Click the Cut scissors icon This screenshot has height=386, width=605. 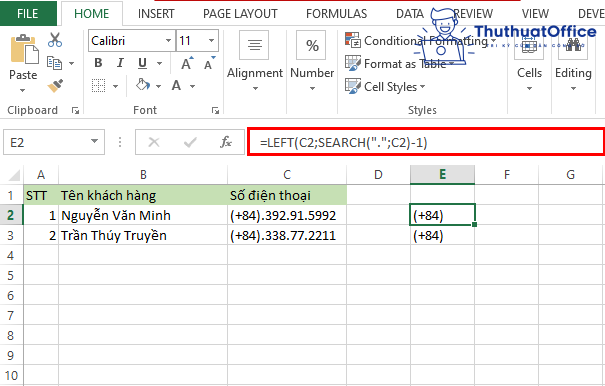55,40
